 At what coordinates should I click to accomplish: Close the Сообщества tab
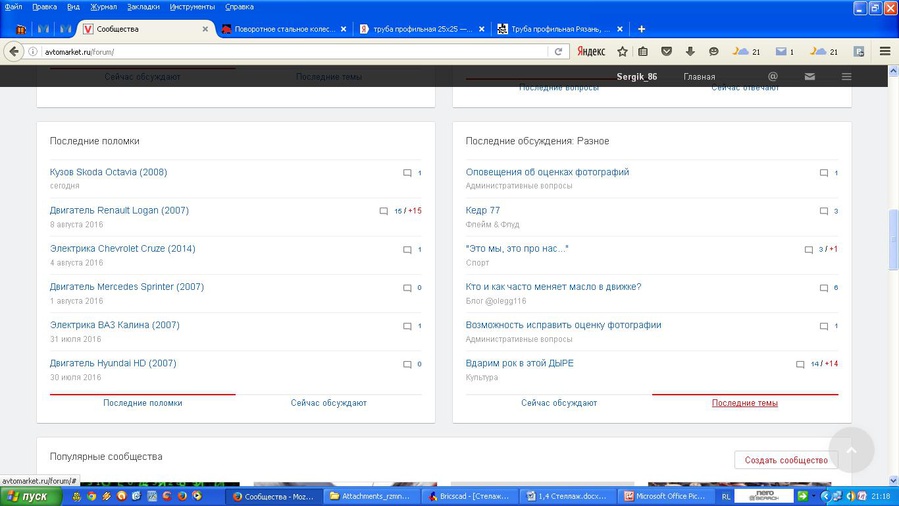pos(205,29)
